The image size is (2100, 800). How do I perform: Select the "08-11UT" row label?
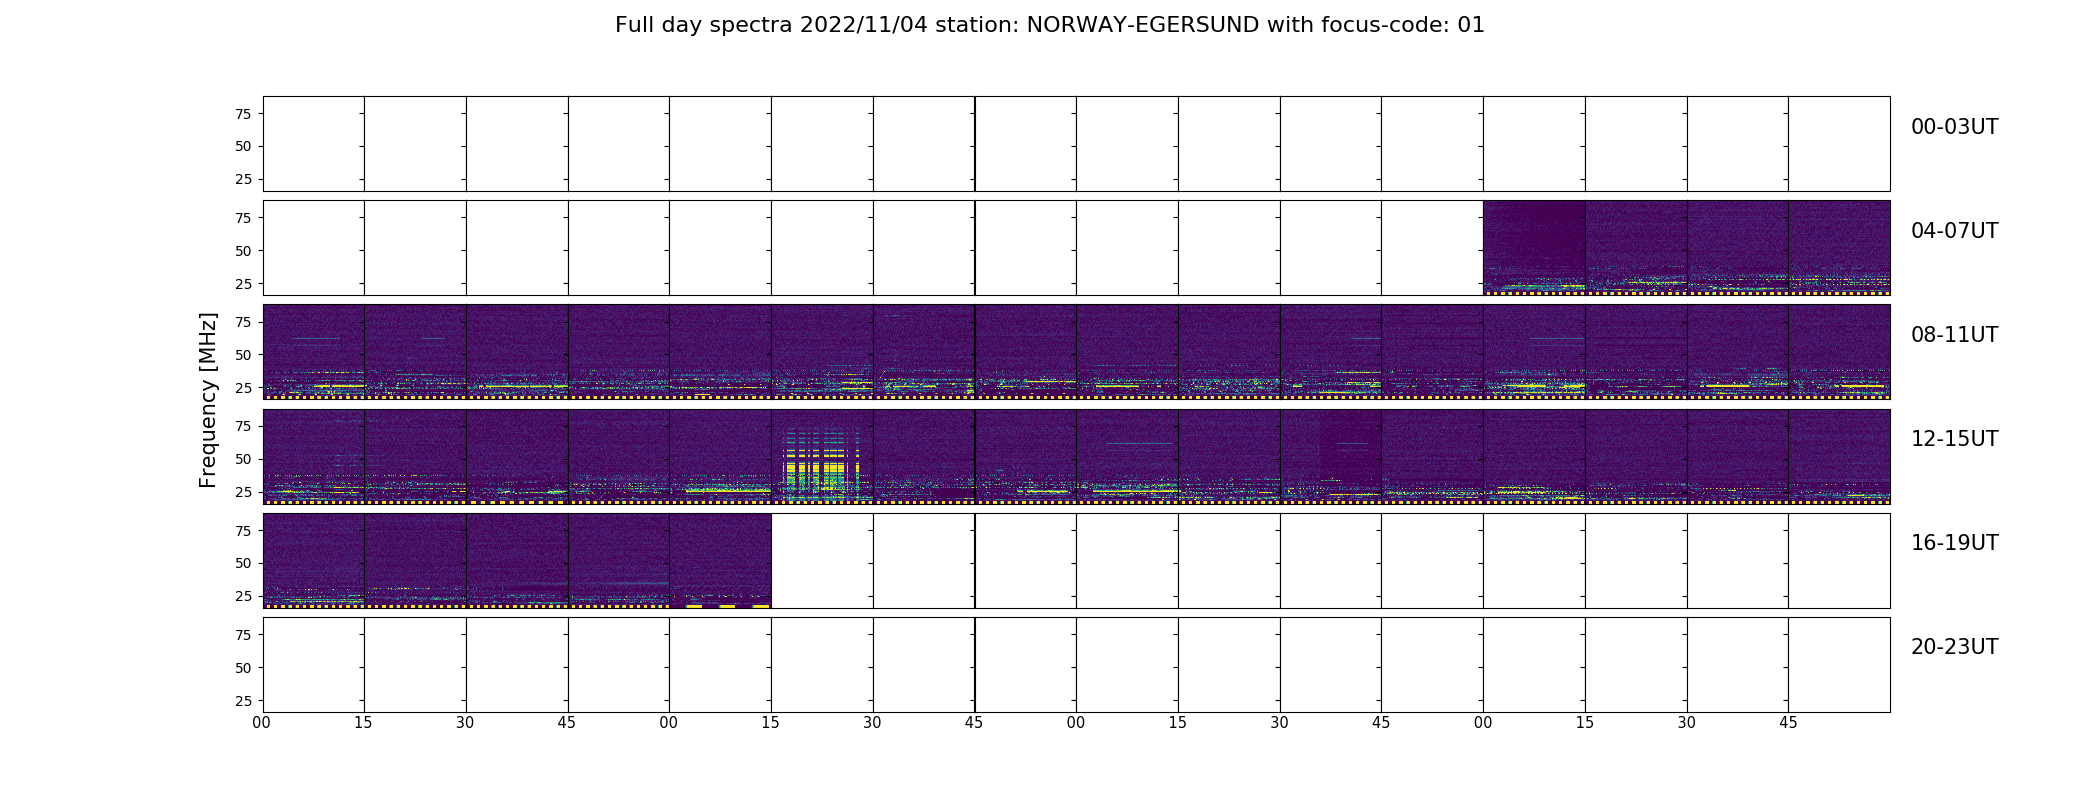1954,335
